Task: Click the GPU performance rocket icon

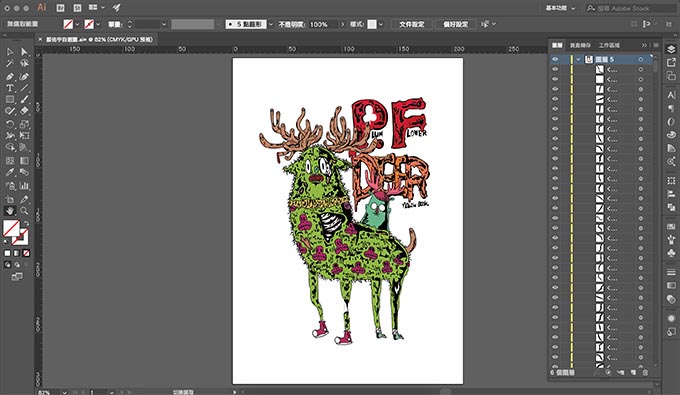Action: (116, 7)
